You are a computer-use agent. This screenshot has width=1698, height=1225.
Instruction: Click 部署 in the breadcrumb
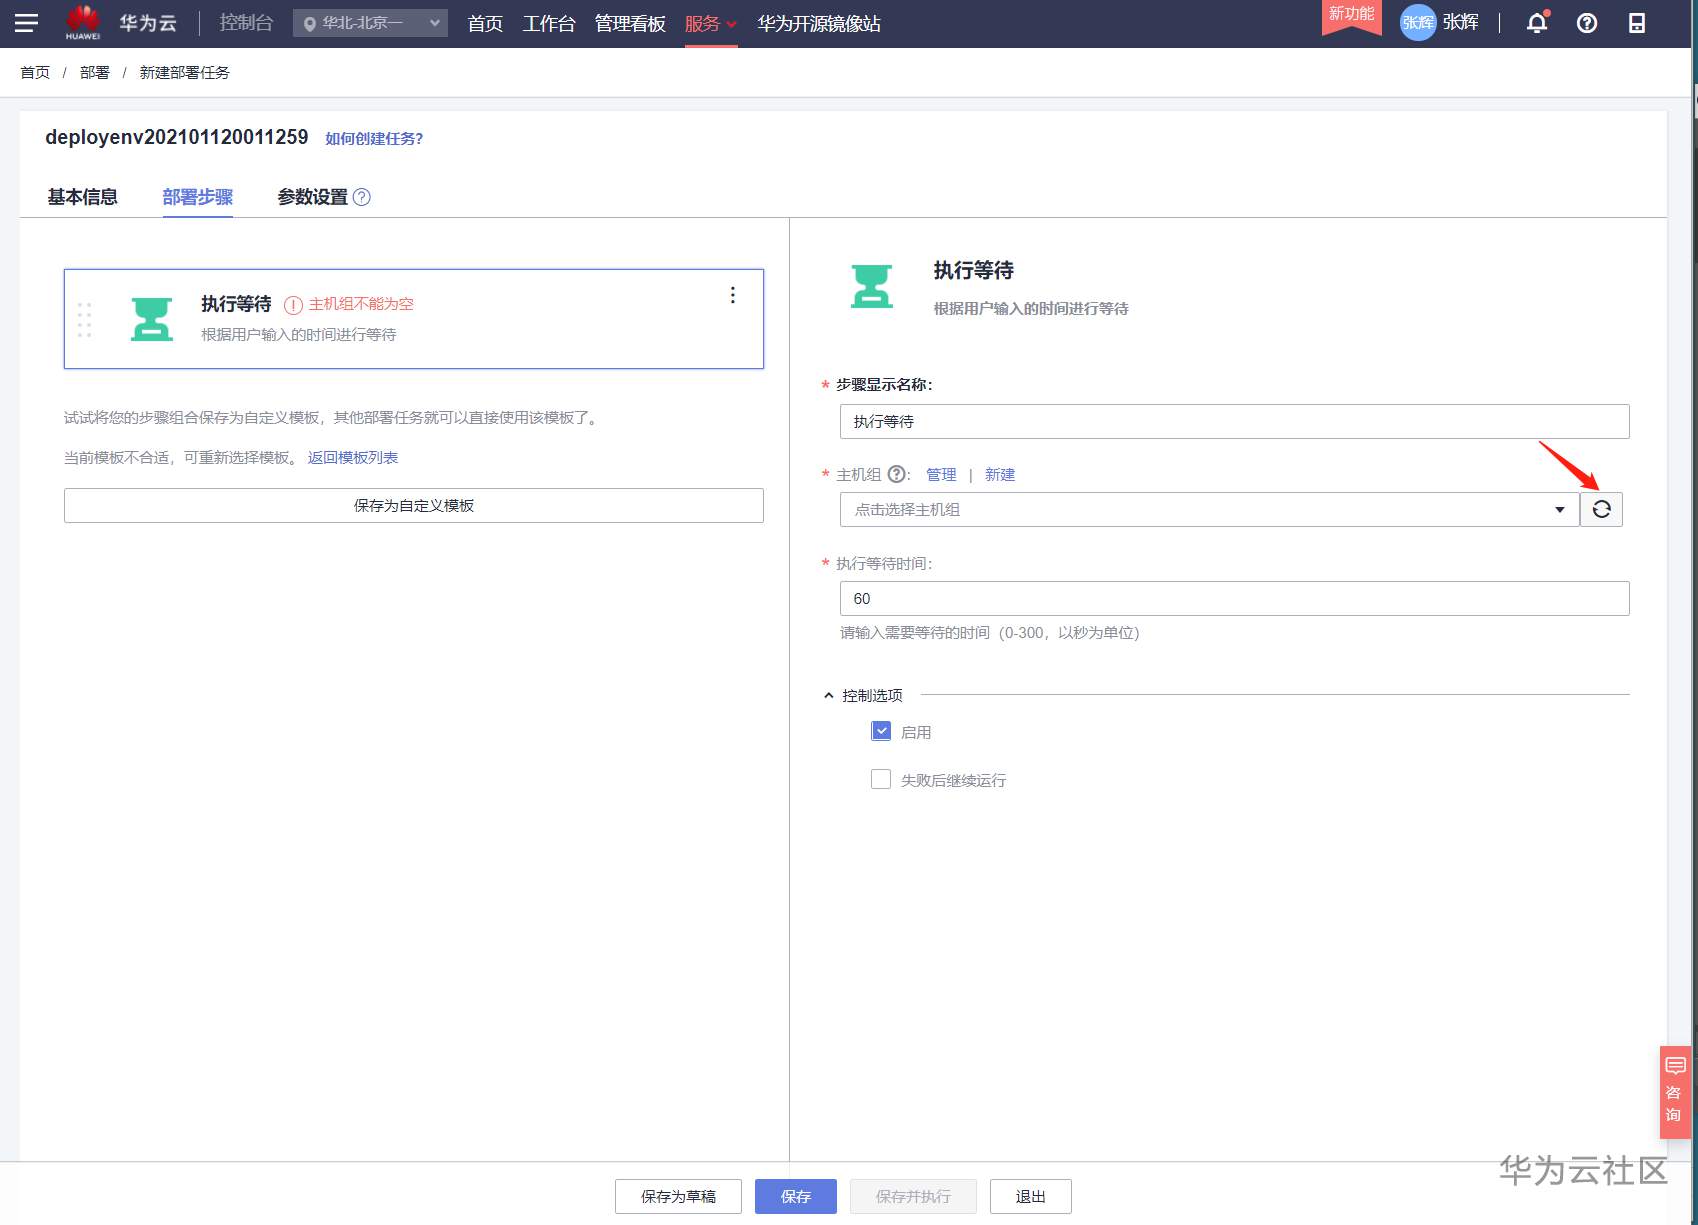click(95, 72)
